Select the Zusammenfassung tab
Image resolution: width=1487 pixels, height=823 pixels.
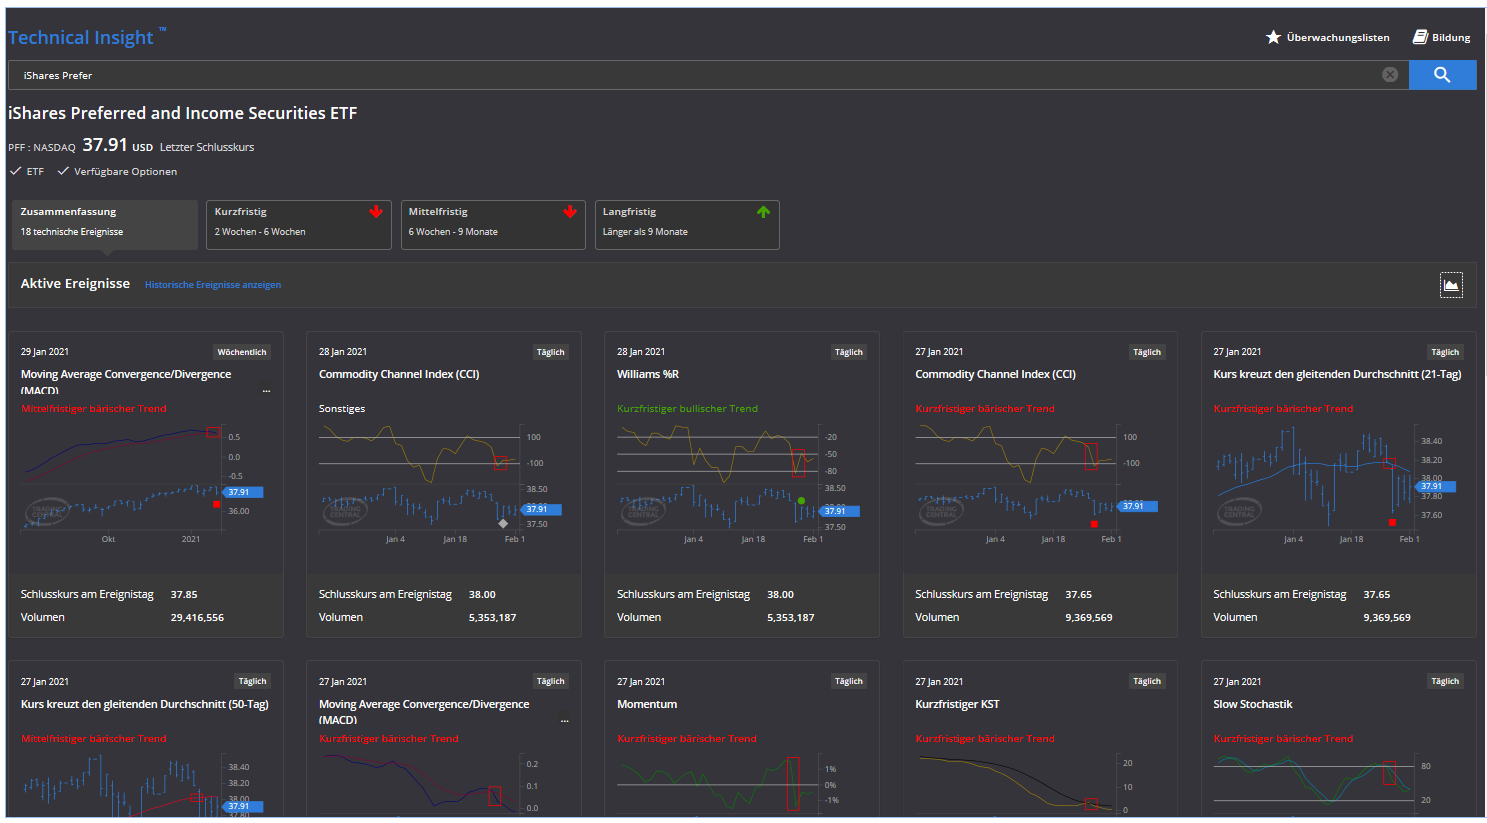[x=105, y=225]
